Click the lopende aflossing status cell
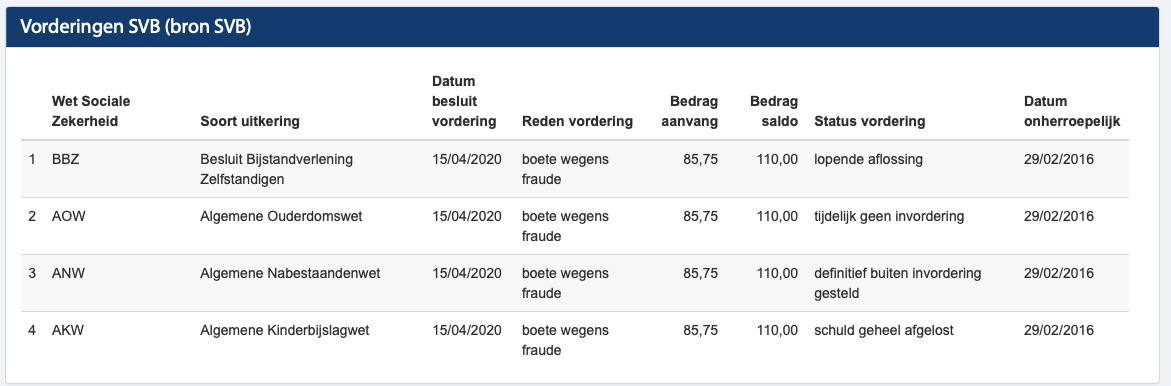The height and width of the screenshot is (386, 1171). [x=869, y=159]
